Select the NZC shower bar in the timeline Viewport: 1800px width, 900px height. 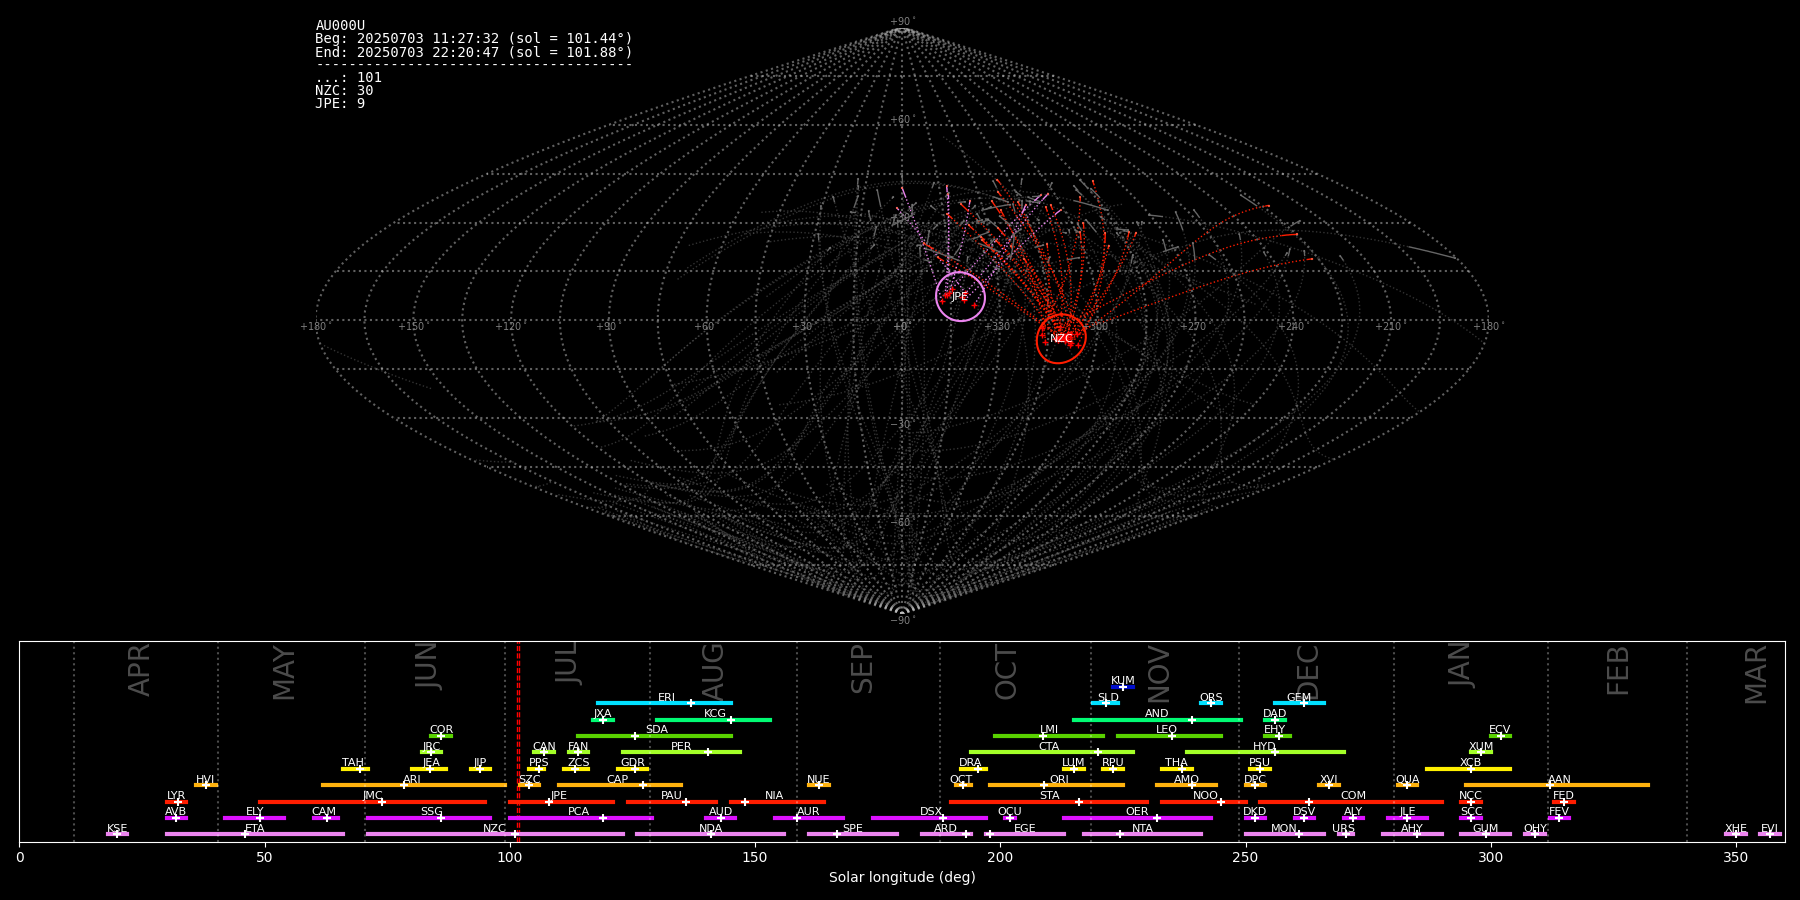[495, 834]
